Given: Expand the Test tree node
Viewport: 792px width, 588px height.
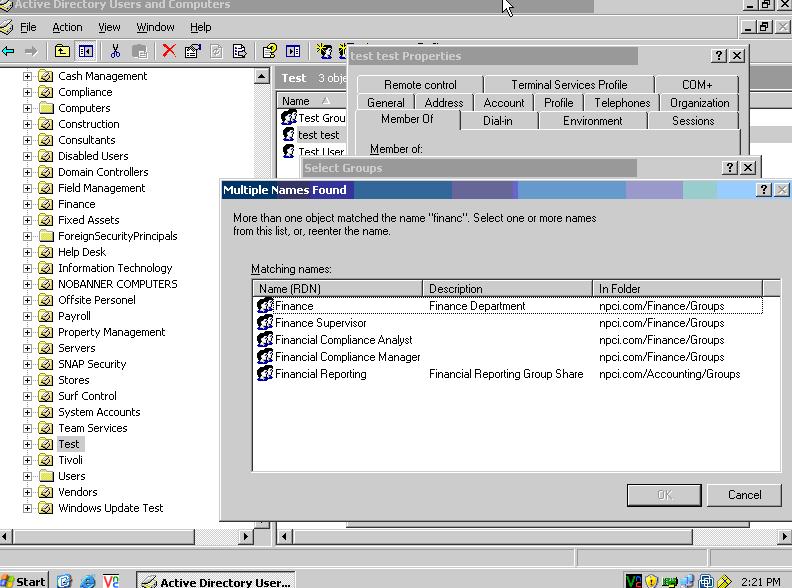Looking at the screenshot, I should click(x=27, y=445).
